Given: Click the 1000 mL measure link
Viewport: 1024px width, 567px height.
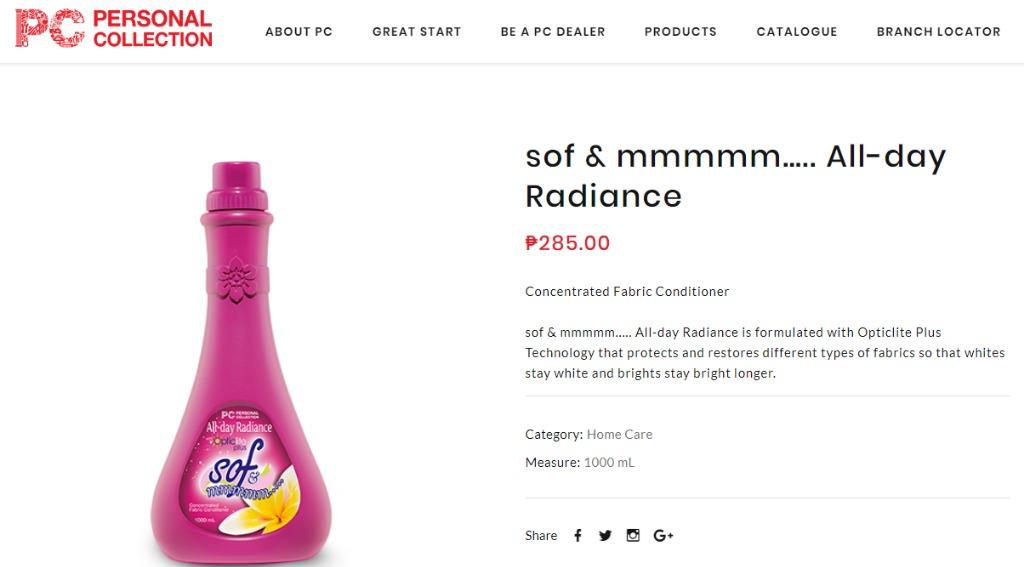Looking at the screenshot, I should 609,462.
